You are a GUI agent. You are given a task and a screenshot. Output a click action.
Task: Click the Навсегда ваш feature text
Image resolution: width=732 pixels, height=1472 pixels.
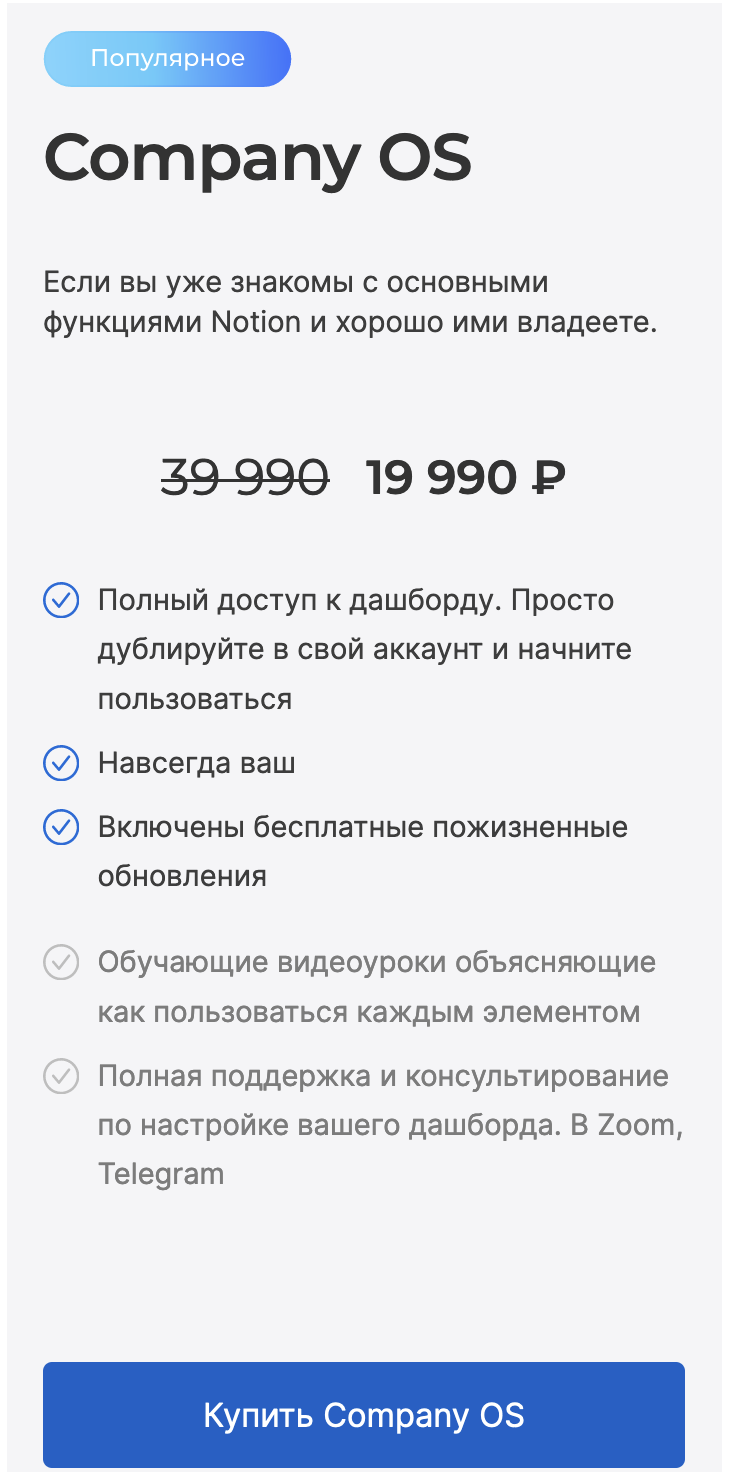tap(197, 764)
